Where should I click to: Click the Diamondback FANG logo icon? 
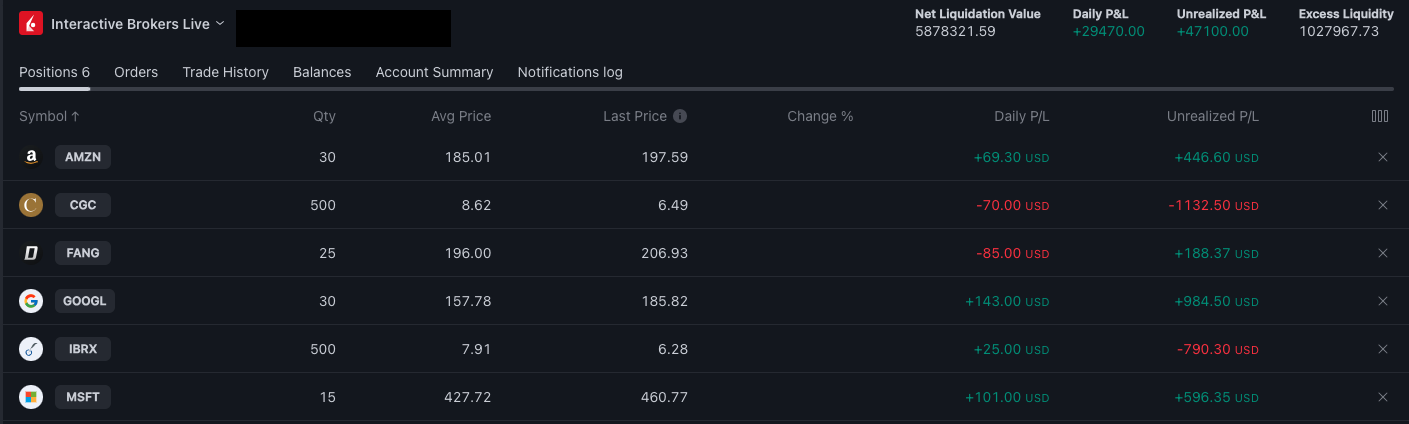(x=31, y=253)
